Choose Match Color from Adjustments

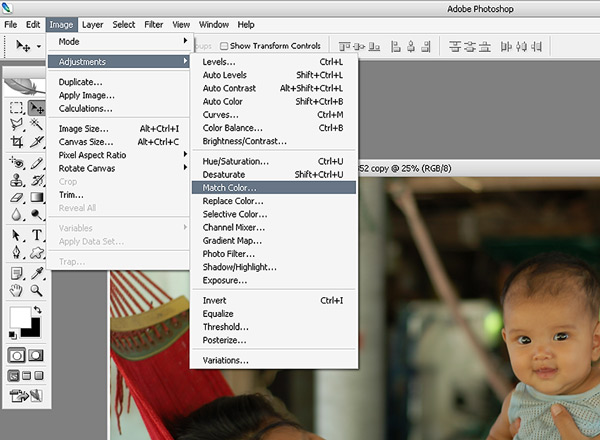click(x=274, y=187)
